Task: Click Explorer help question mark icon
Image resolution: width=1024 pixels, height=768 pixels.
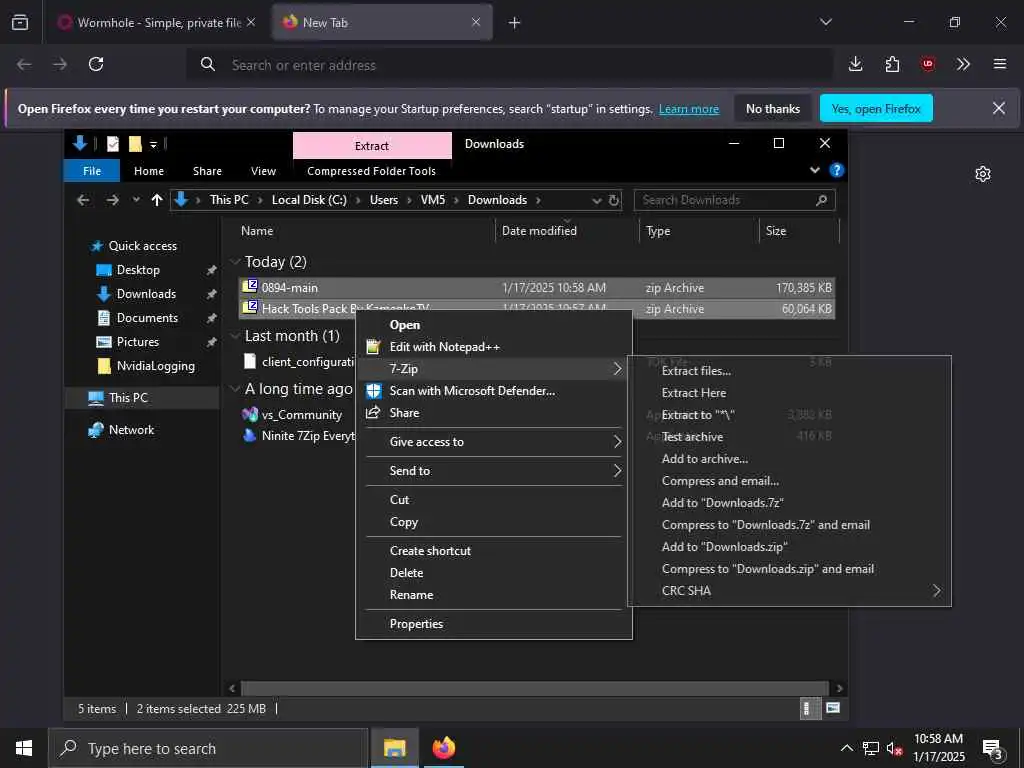Action: click(x=837, y=170)
